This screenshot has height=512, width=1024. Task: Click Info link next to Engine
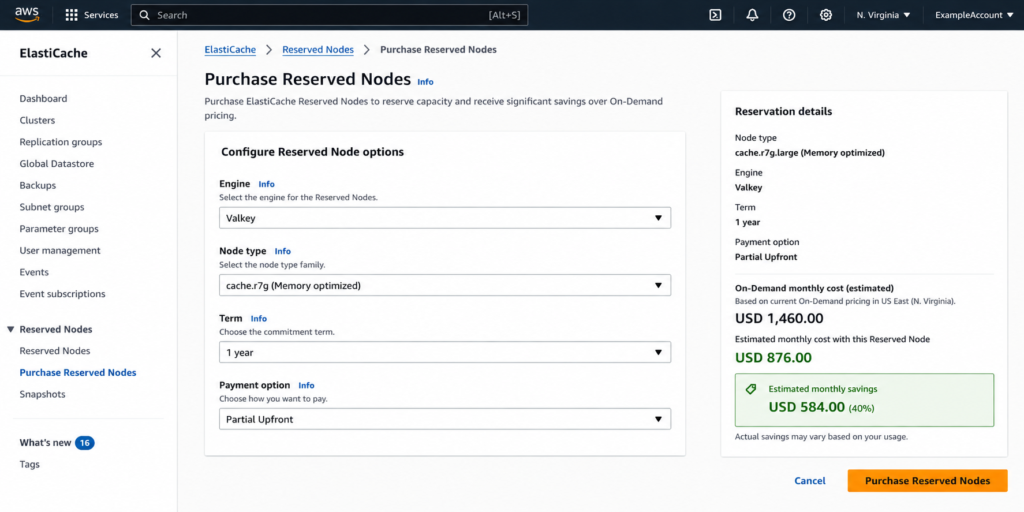[266, 184]
